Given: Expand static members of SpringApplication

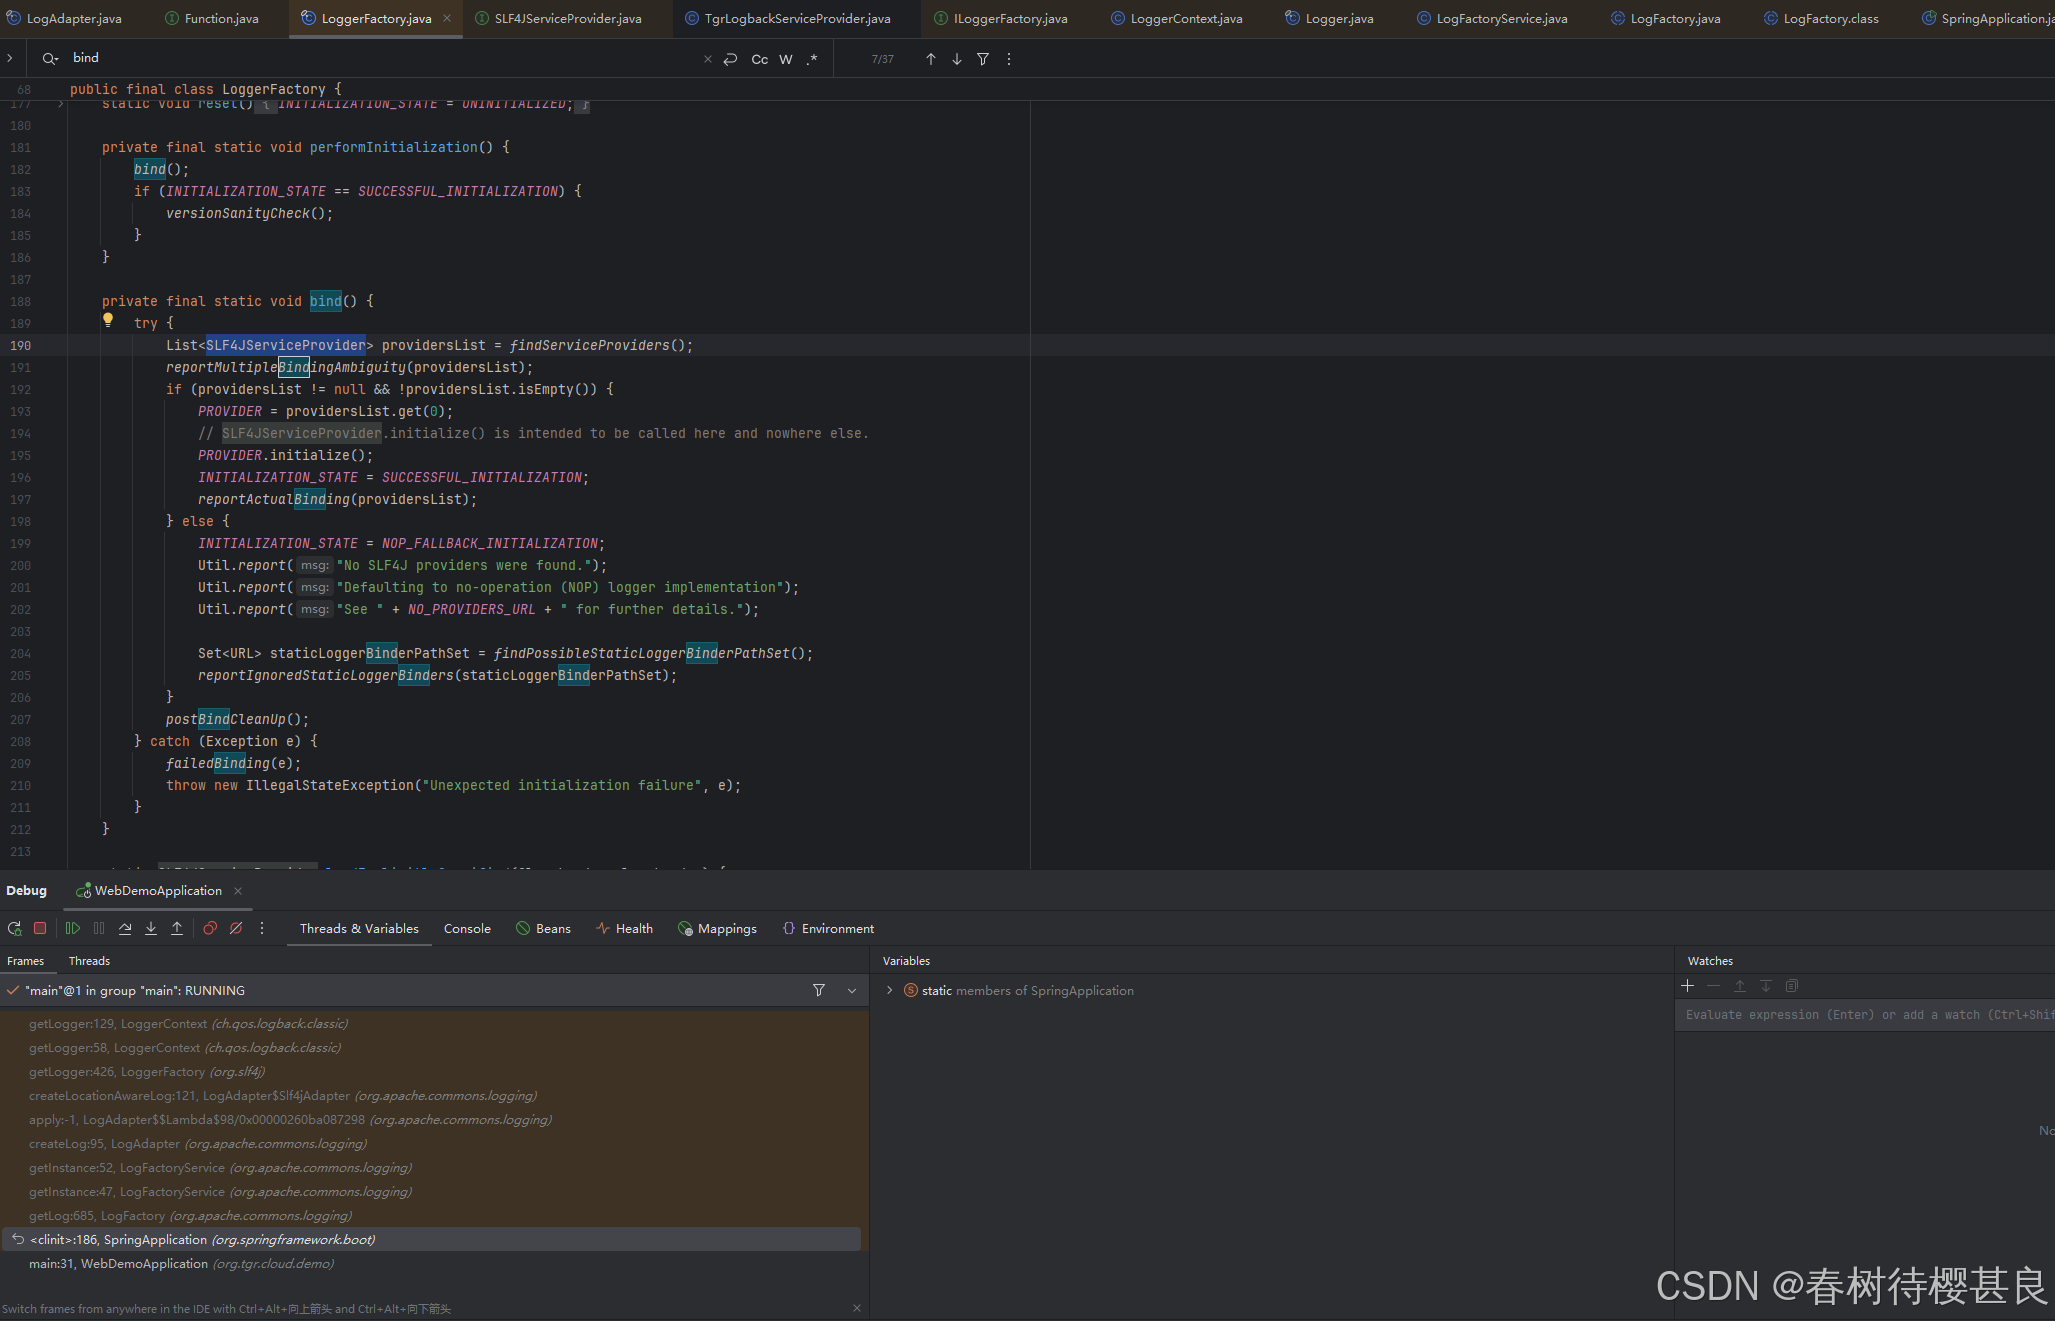Looking at the screenshot, I should coord(890,990).
